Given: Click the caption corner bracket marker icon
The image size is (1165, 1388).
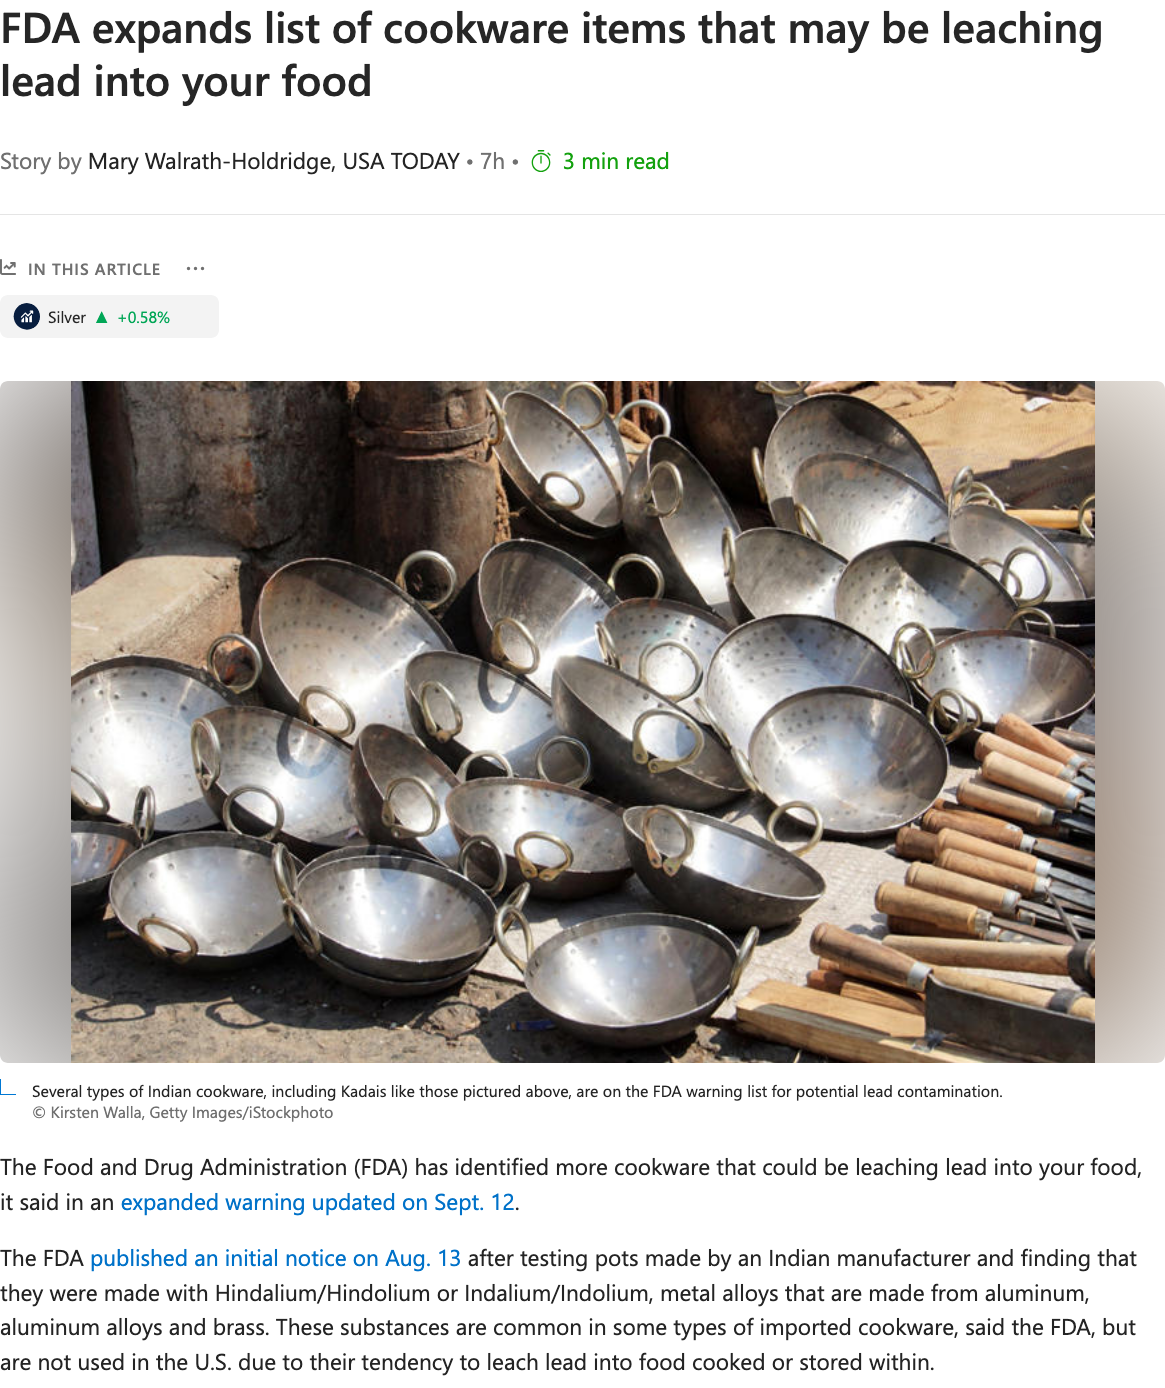Looking at the screenshot, I should point(7,1088).
